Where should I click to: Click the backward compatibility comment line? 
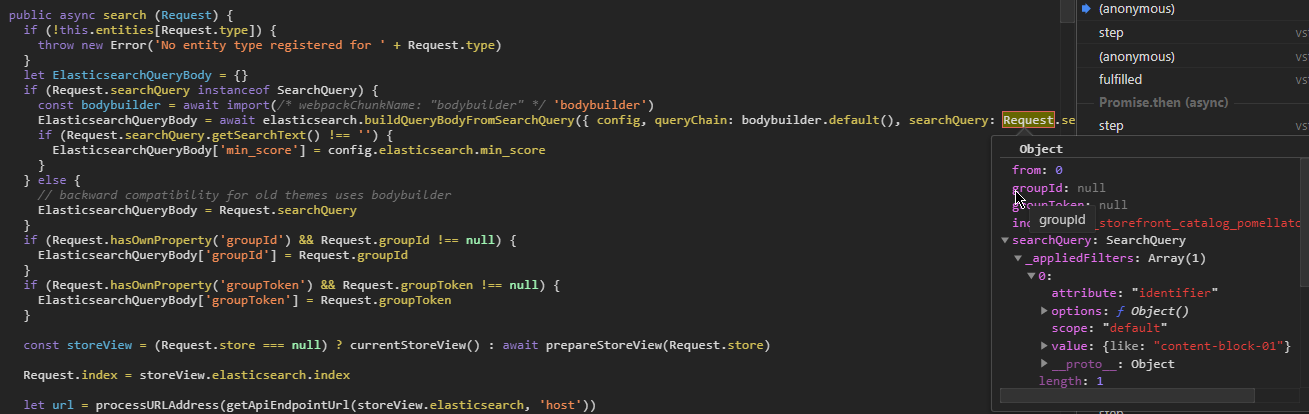pos(244,195)
